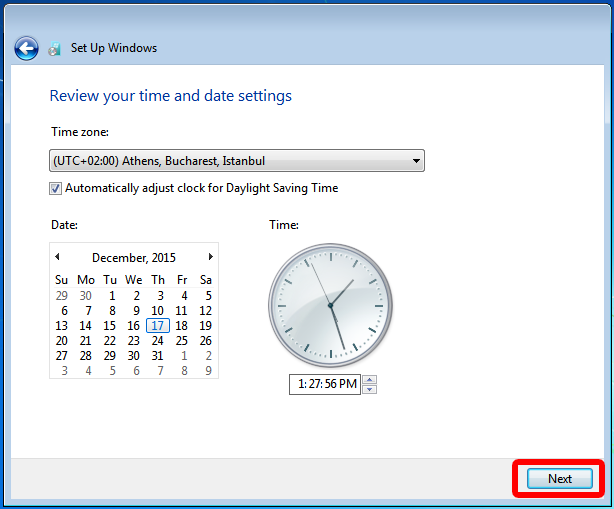Click the time input field
Image resolution: width=614 pixels, height=509 pixels.
(325, 384)
